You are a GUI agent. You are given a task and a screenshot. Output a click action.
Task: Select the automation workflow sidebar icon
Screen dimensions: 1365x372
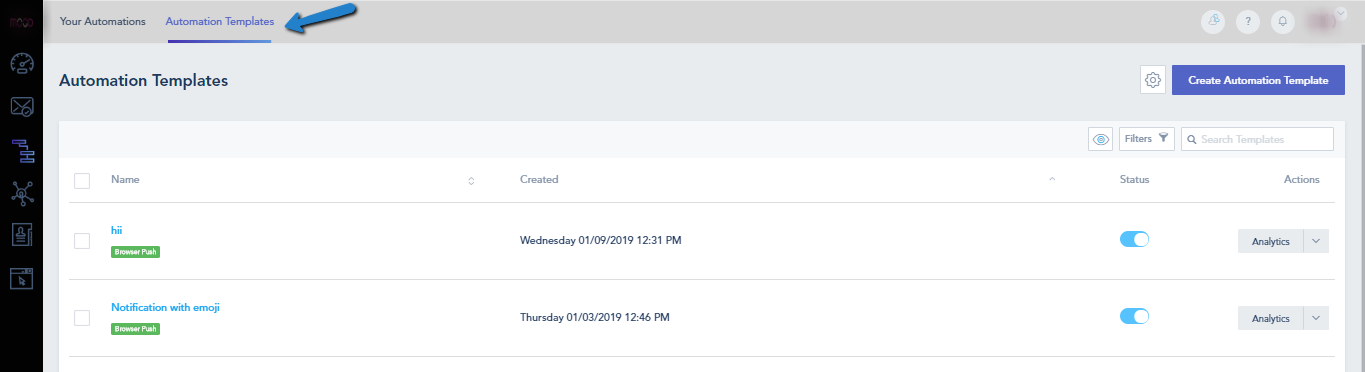pos(21,150)
